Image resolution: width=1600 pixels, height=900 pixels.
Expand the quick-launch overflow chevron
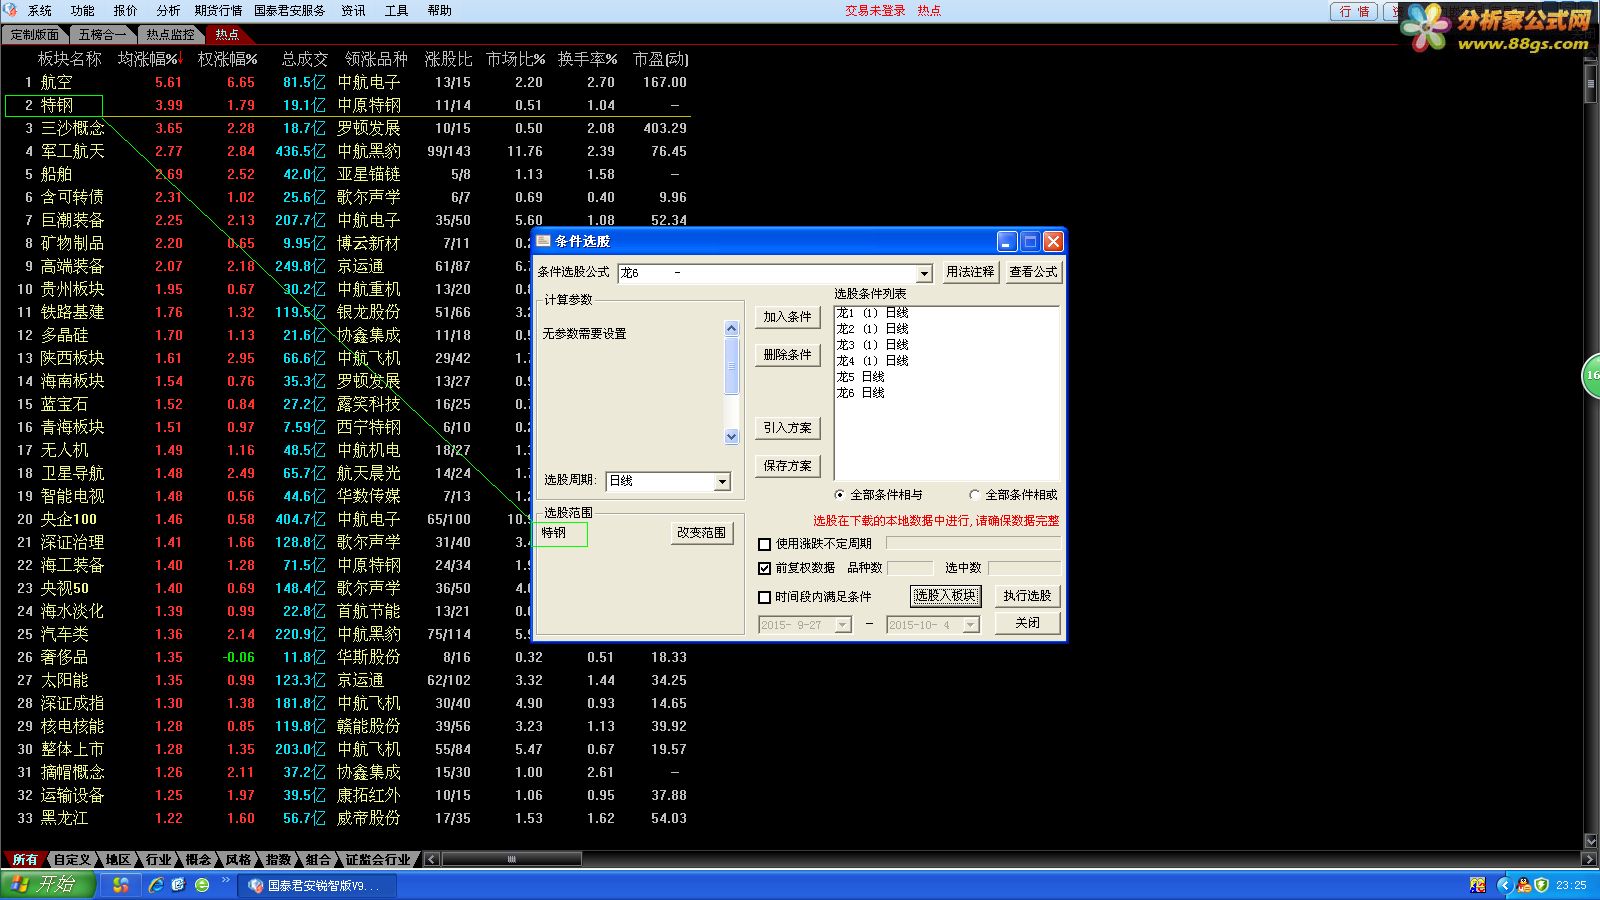click(x=226, y=881)
